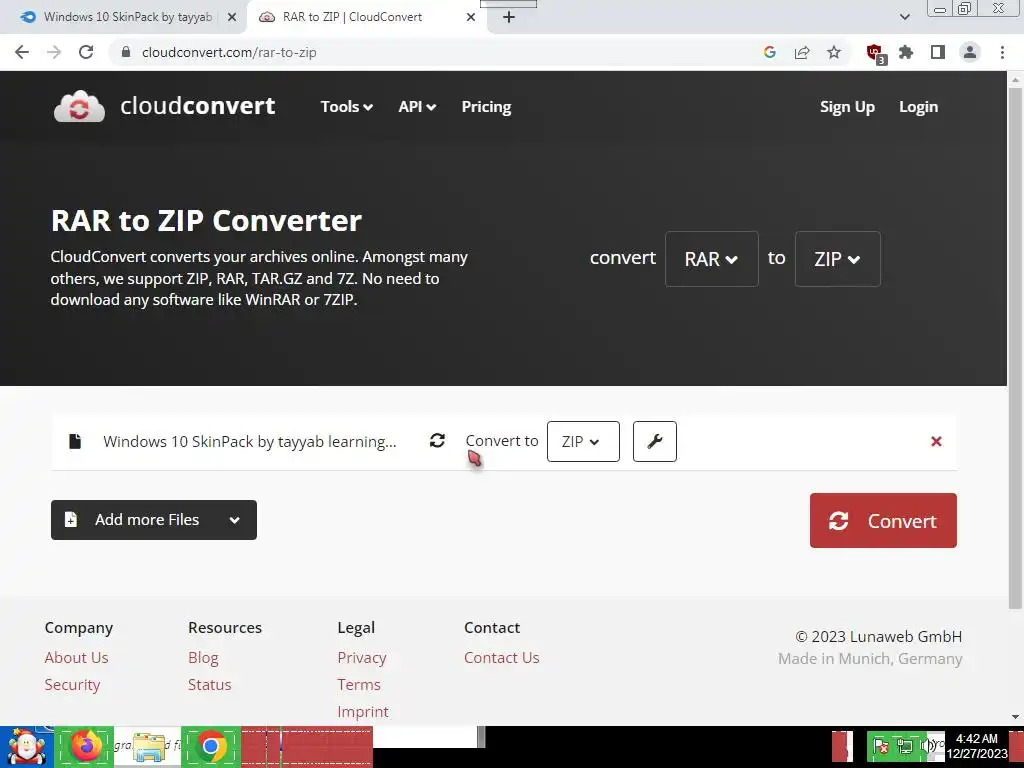The width and height of the screenshot is (1024, 768).
Task: Open the uBlock Origin extension icon
Action: tap(874, 53)
